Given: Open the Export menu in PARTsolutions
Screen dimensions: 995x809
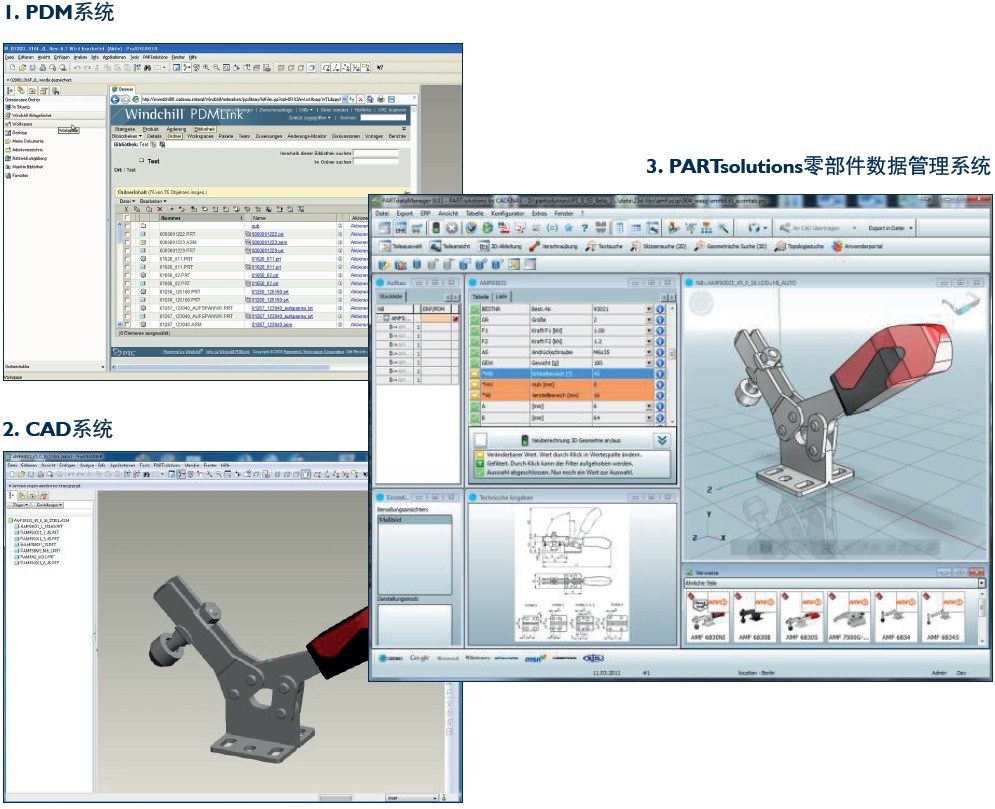Looking at the screenshot, I should click(404, 214).
